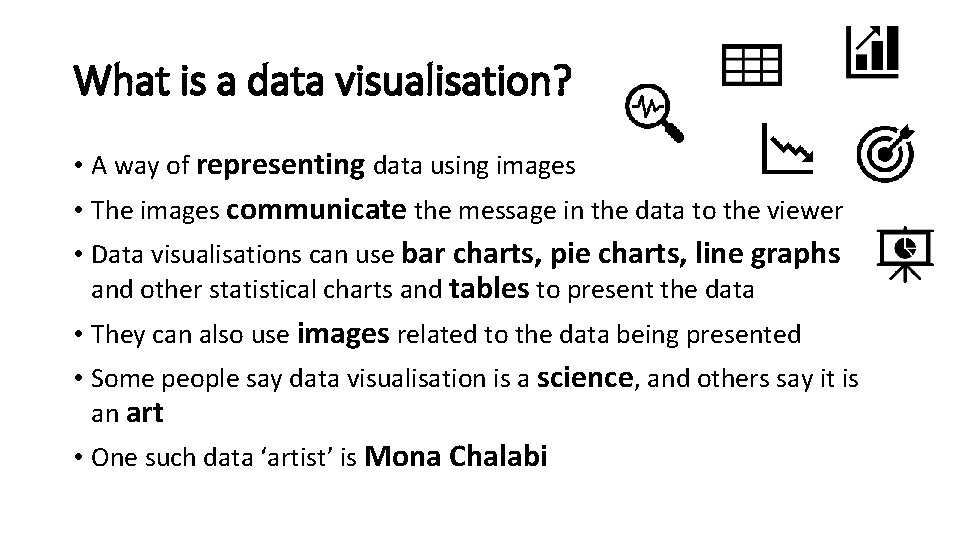Click the bar chart with arrow icon
960x540 pixels.
pos(873,52)
